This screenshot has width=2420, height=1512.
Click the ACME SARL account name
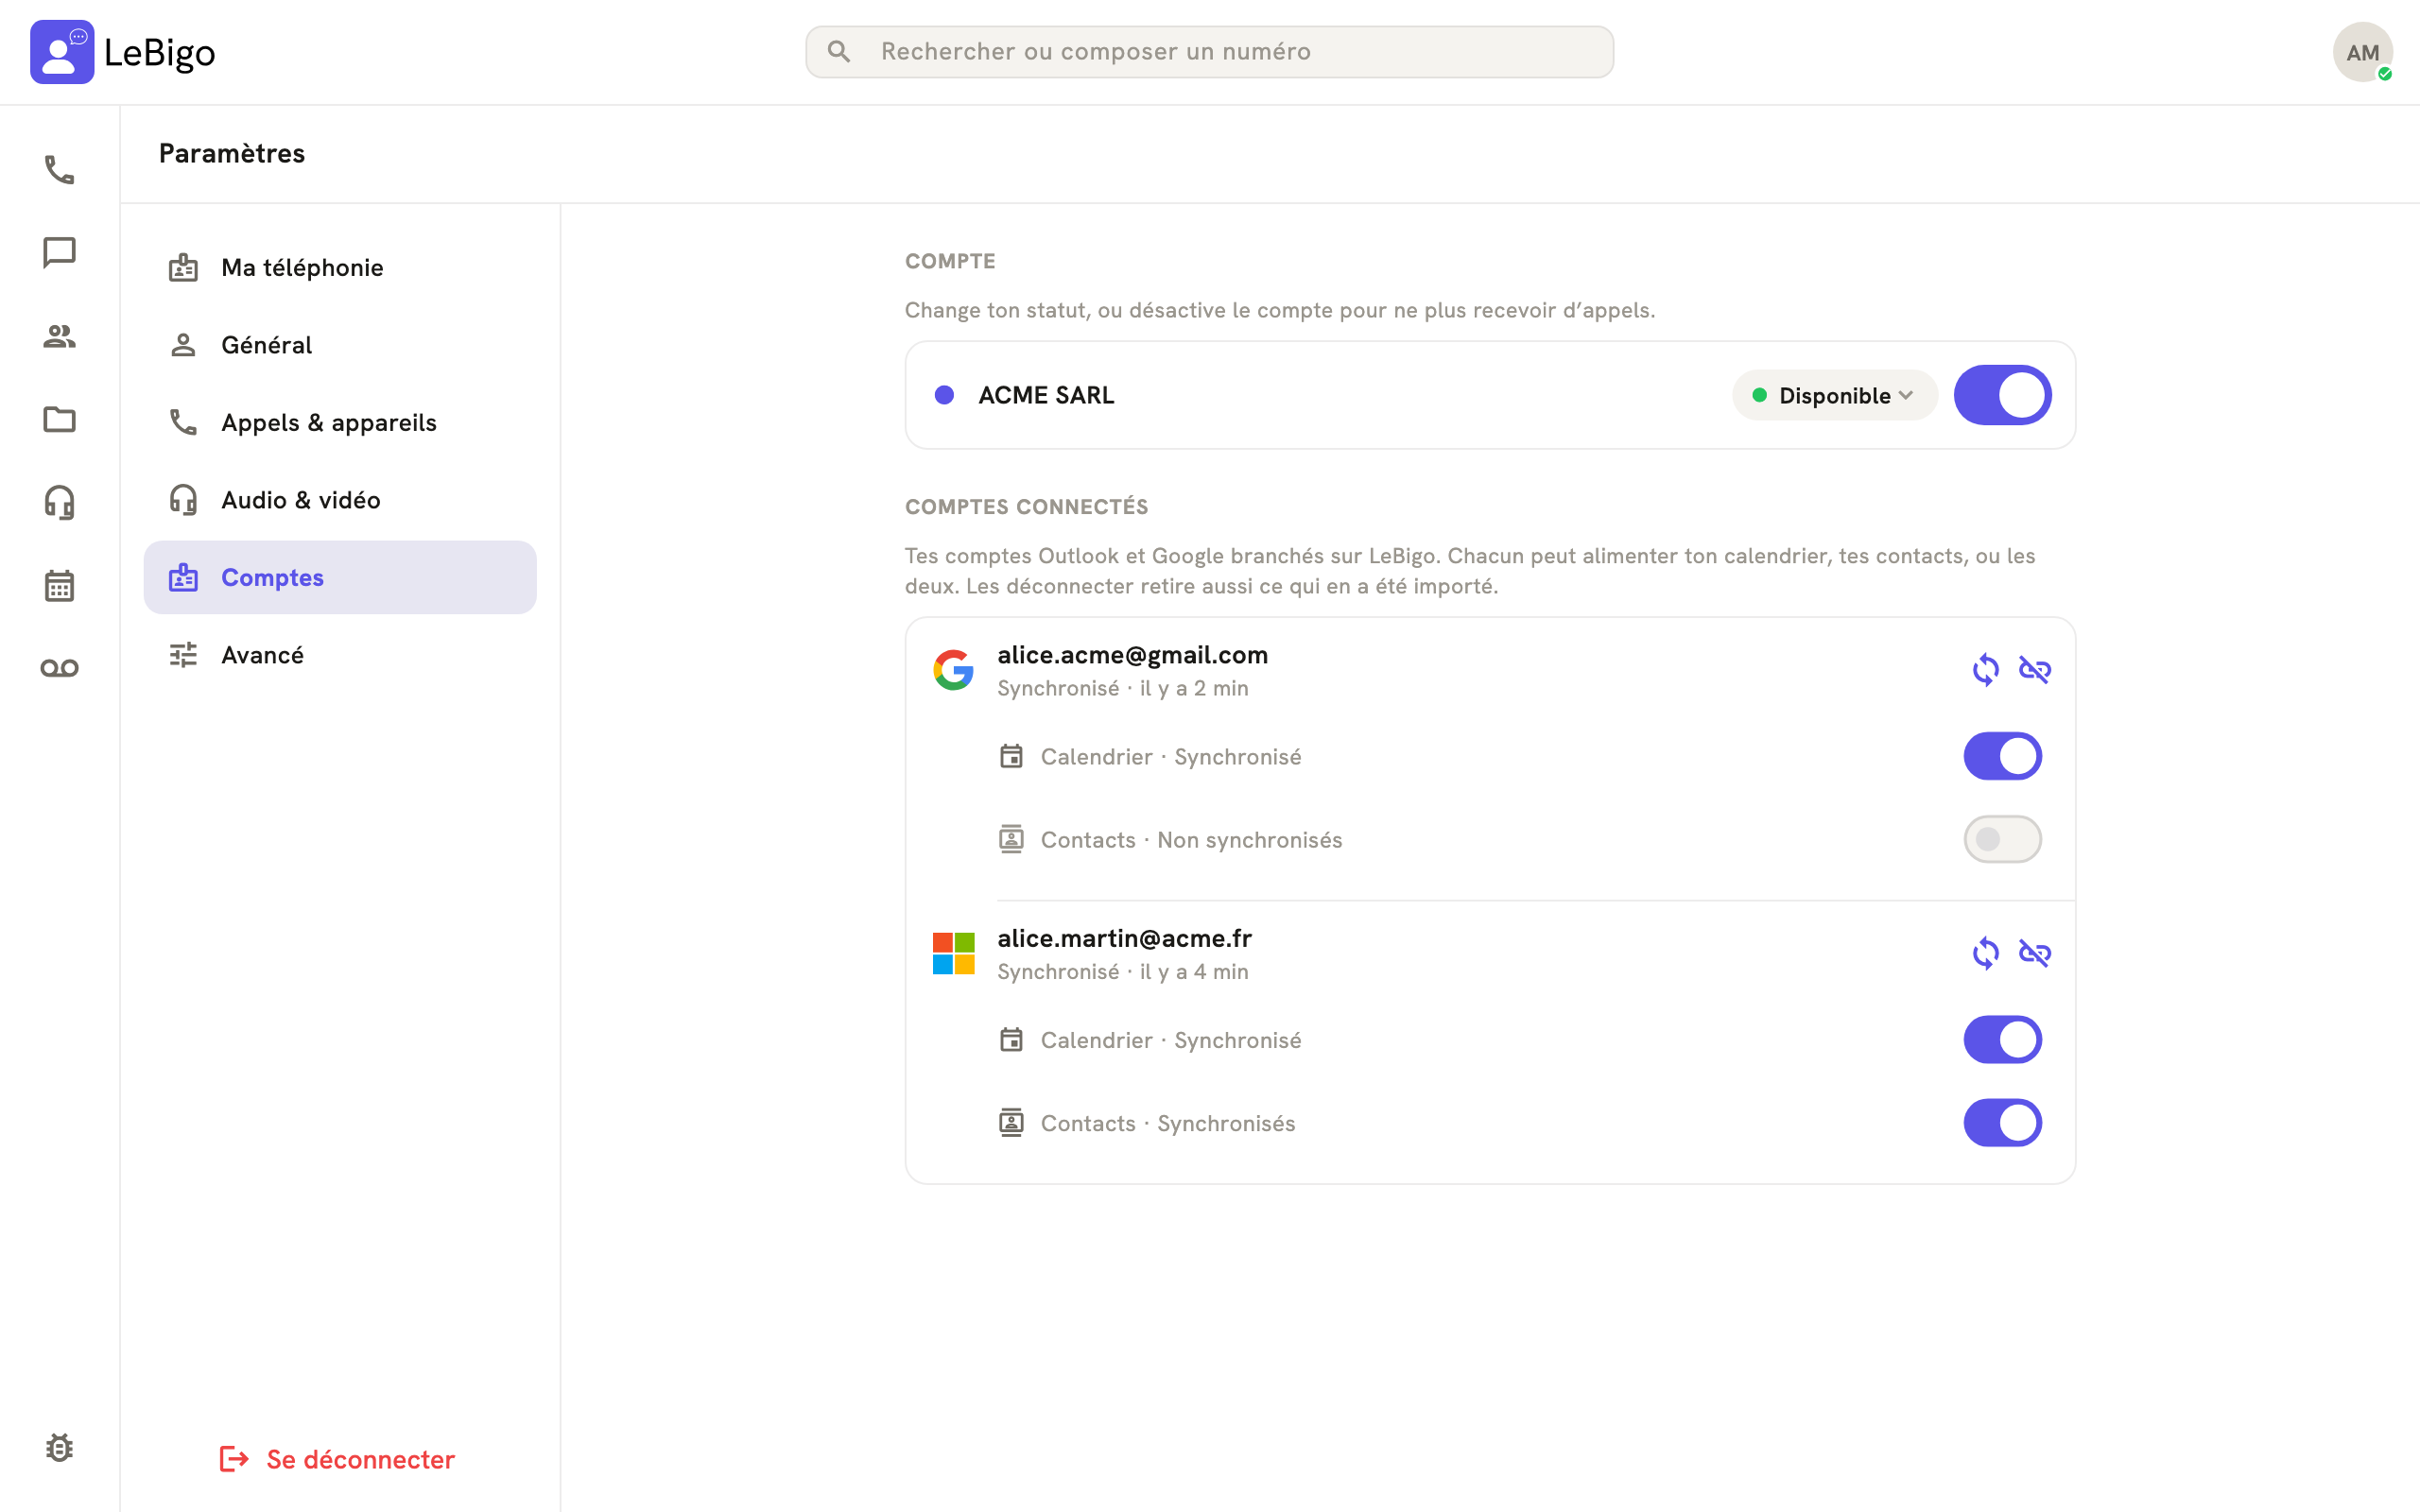[x=1046, y=395]
